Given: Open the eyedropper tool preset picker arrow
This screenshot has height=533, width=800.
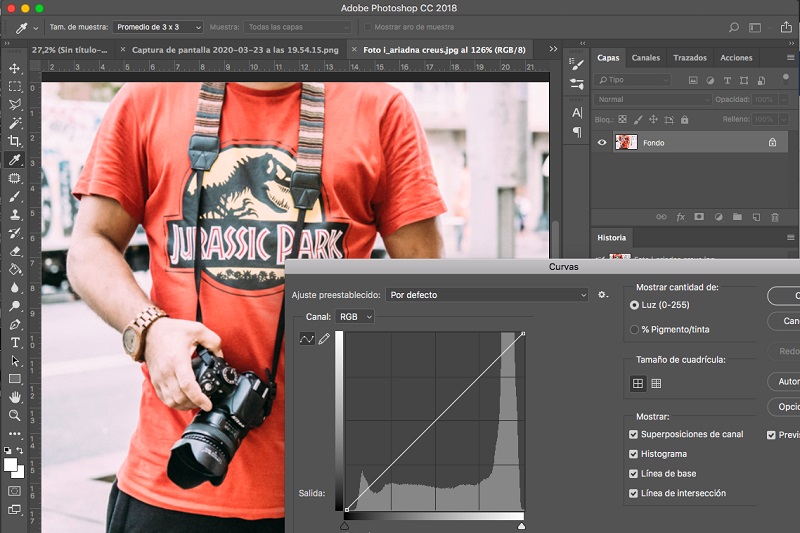Looking at the screenshot, I should (x=35, y=28).
